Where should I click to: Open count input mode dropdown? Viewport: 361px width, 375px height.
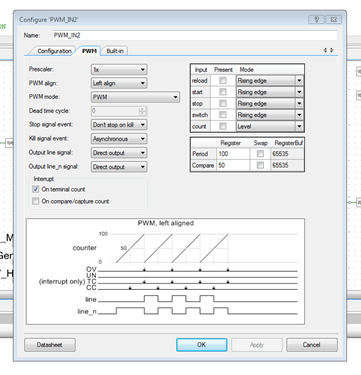pos(270,126)
